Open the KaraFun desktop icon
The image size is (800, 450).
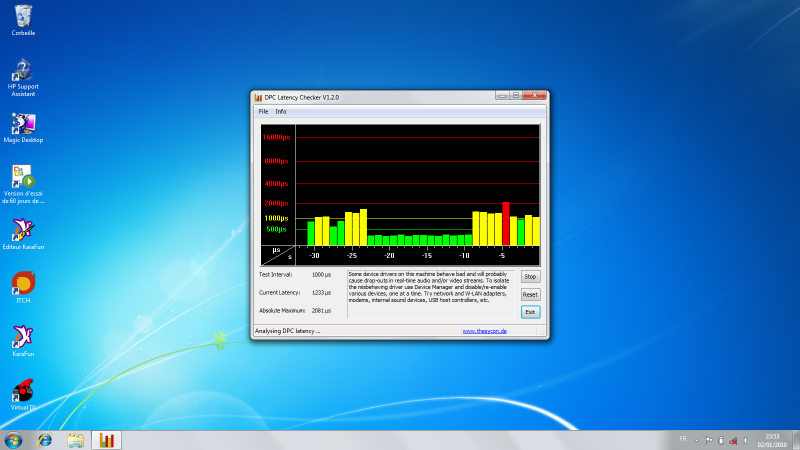pyautogui.click(x=23, y=337)
